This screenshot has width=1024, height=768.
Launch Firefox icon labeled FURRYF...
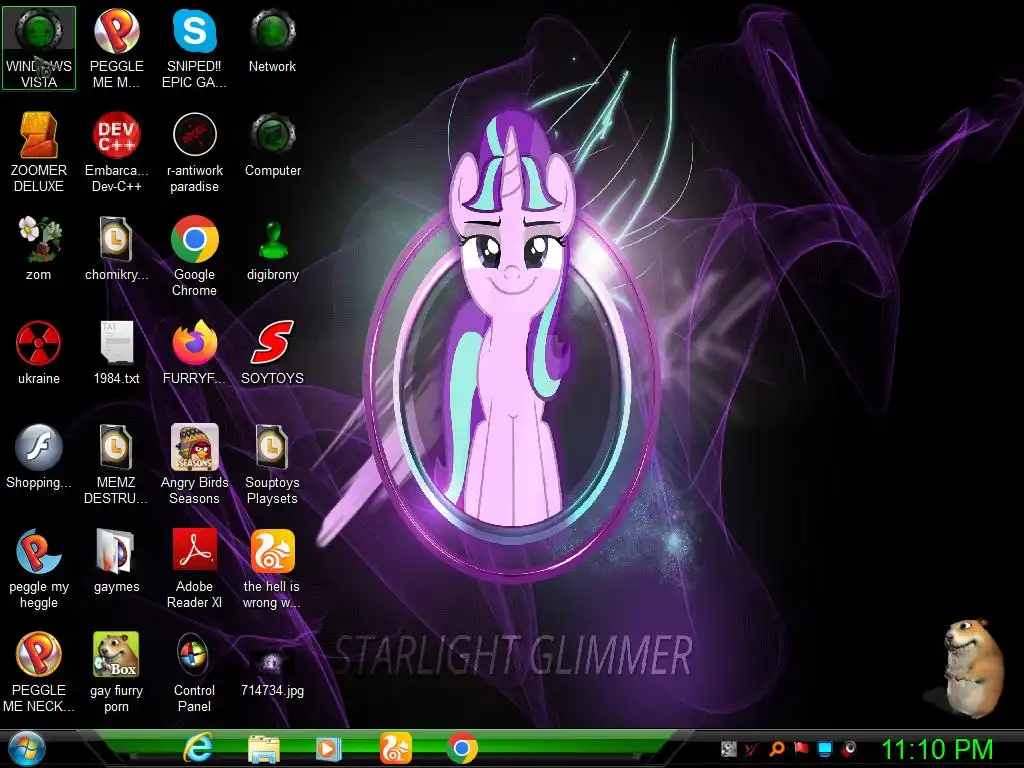pyautogui.click(x=194, y=353)
